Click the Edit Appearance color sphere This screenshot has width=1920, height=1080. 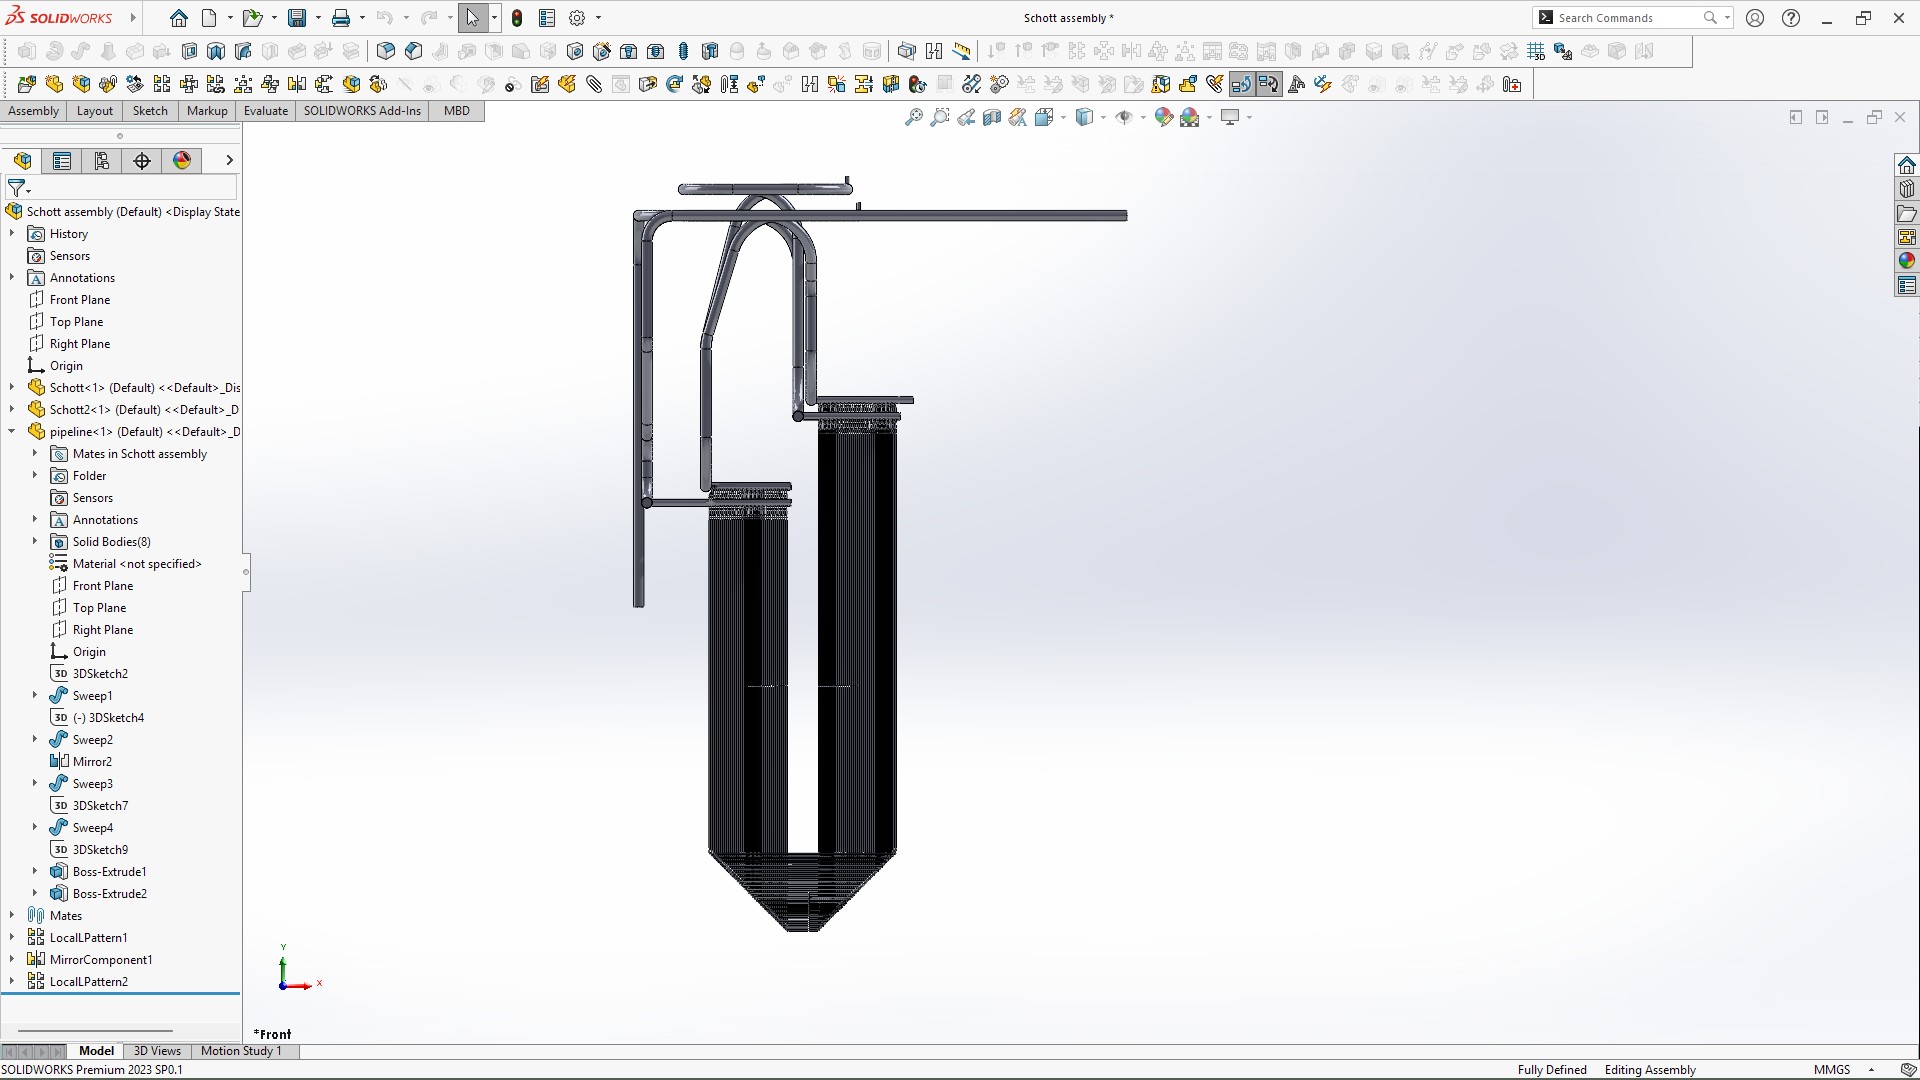click(x=1163, y=118)
